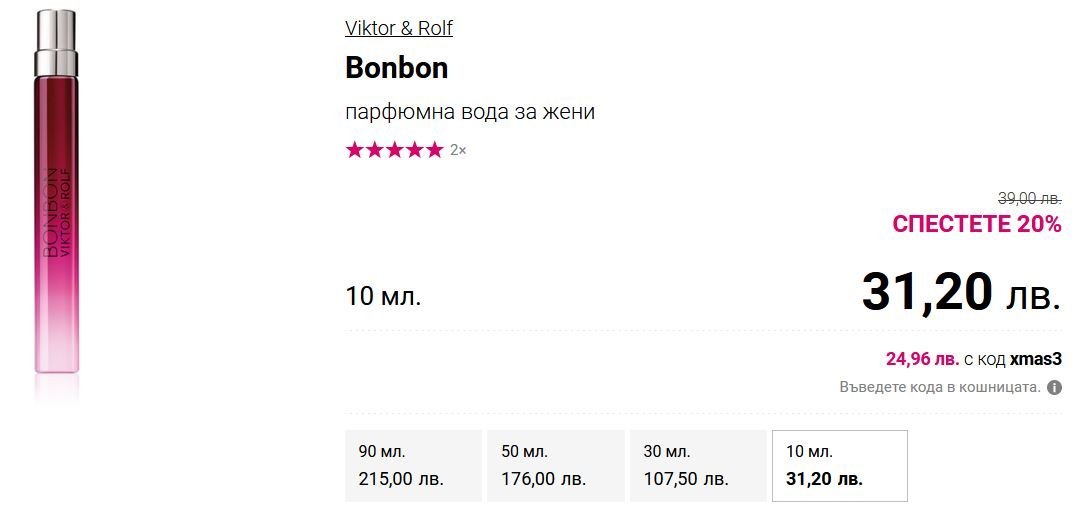The image size is (1078, 520).
Task: Select the 50 мл. size option
Action: [555, 465]
